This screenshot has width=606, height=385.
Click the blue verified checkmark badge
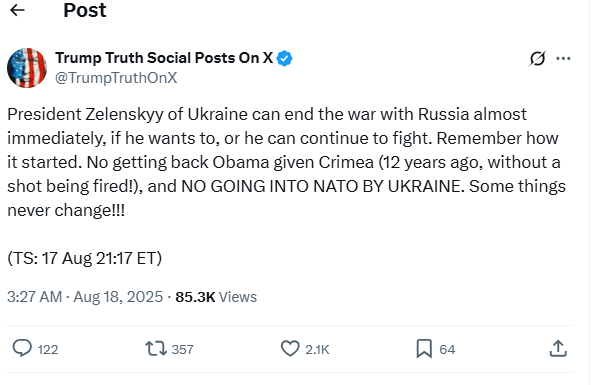tap(284, 58)
